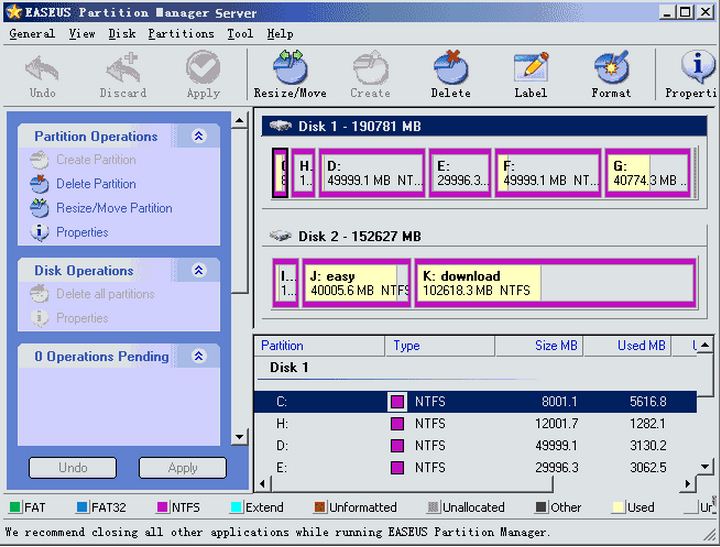The height and width of the screenshot is (547, 720).
Task: Open the Partitions menu
Action: pos(181,34)
